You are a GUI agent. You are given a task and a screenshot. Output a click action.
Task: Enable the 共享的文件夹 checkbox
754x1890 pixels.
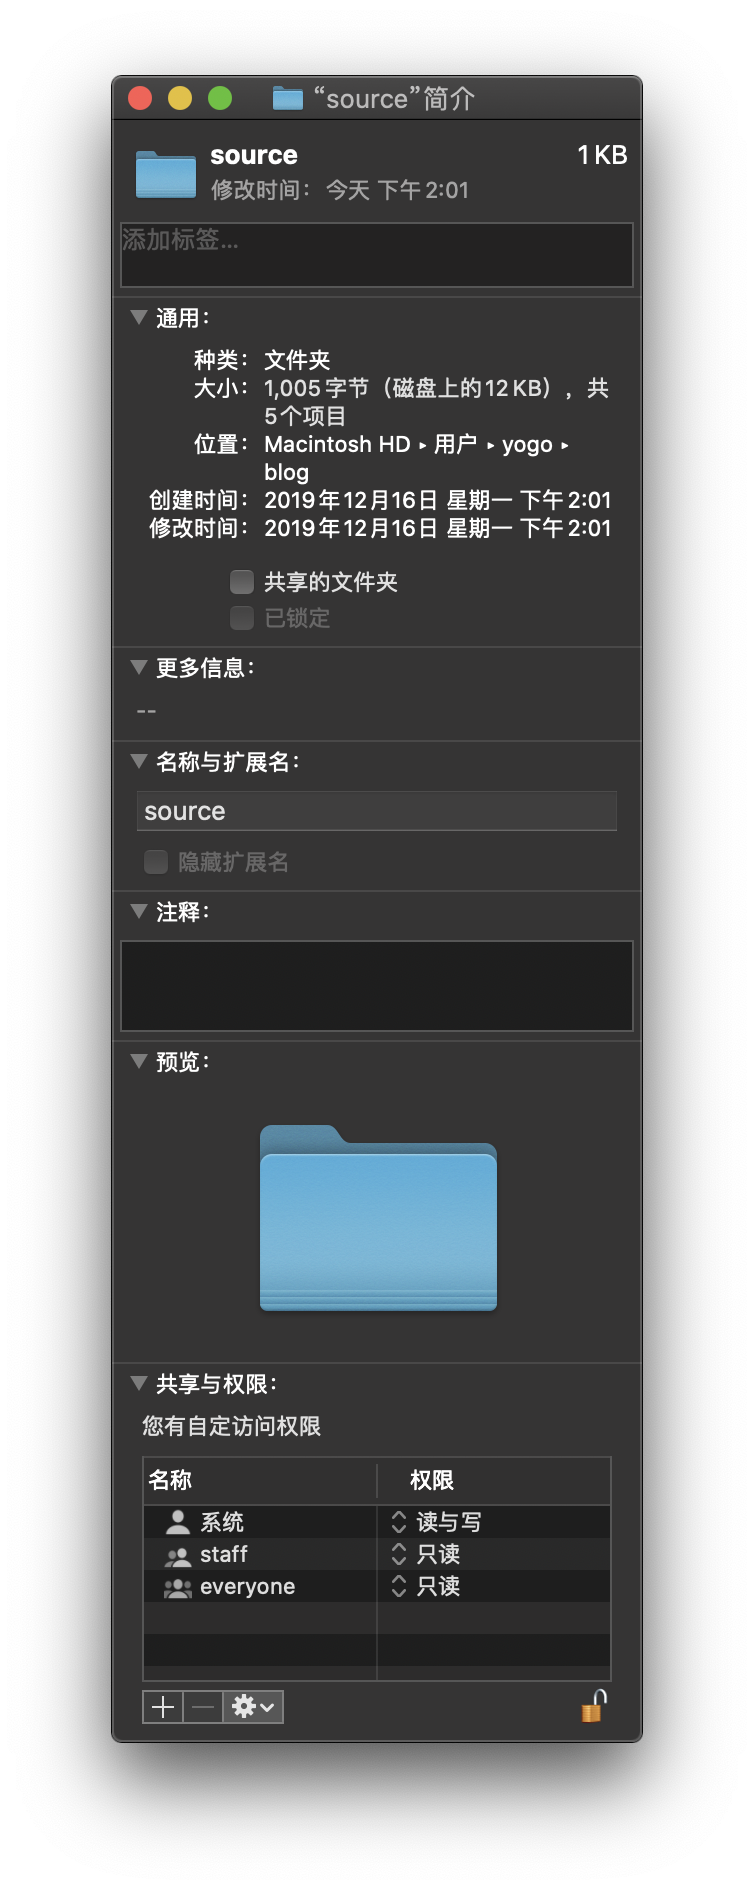pos(242,582)
